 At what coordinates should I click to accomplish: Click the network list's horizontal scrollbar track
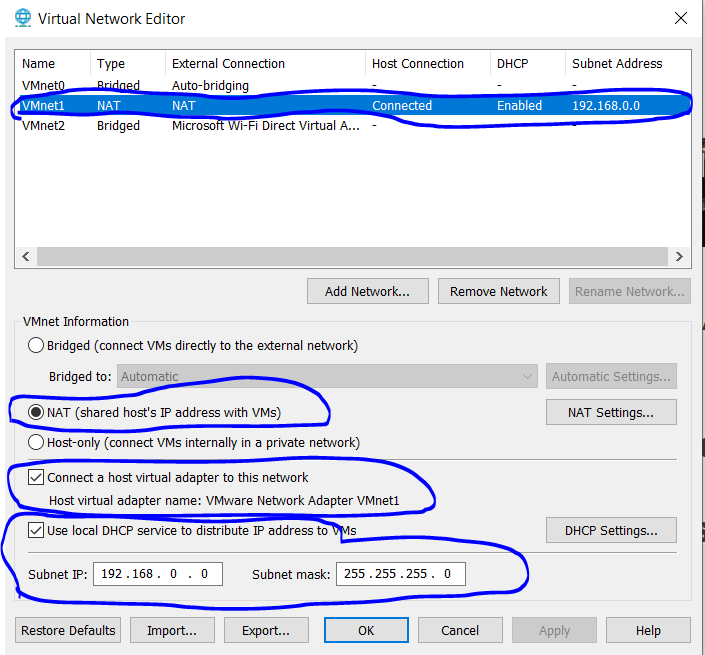pyautogui.click(x=352, y=256)
